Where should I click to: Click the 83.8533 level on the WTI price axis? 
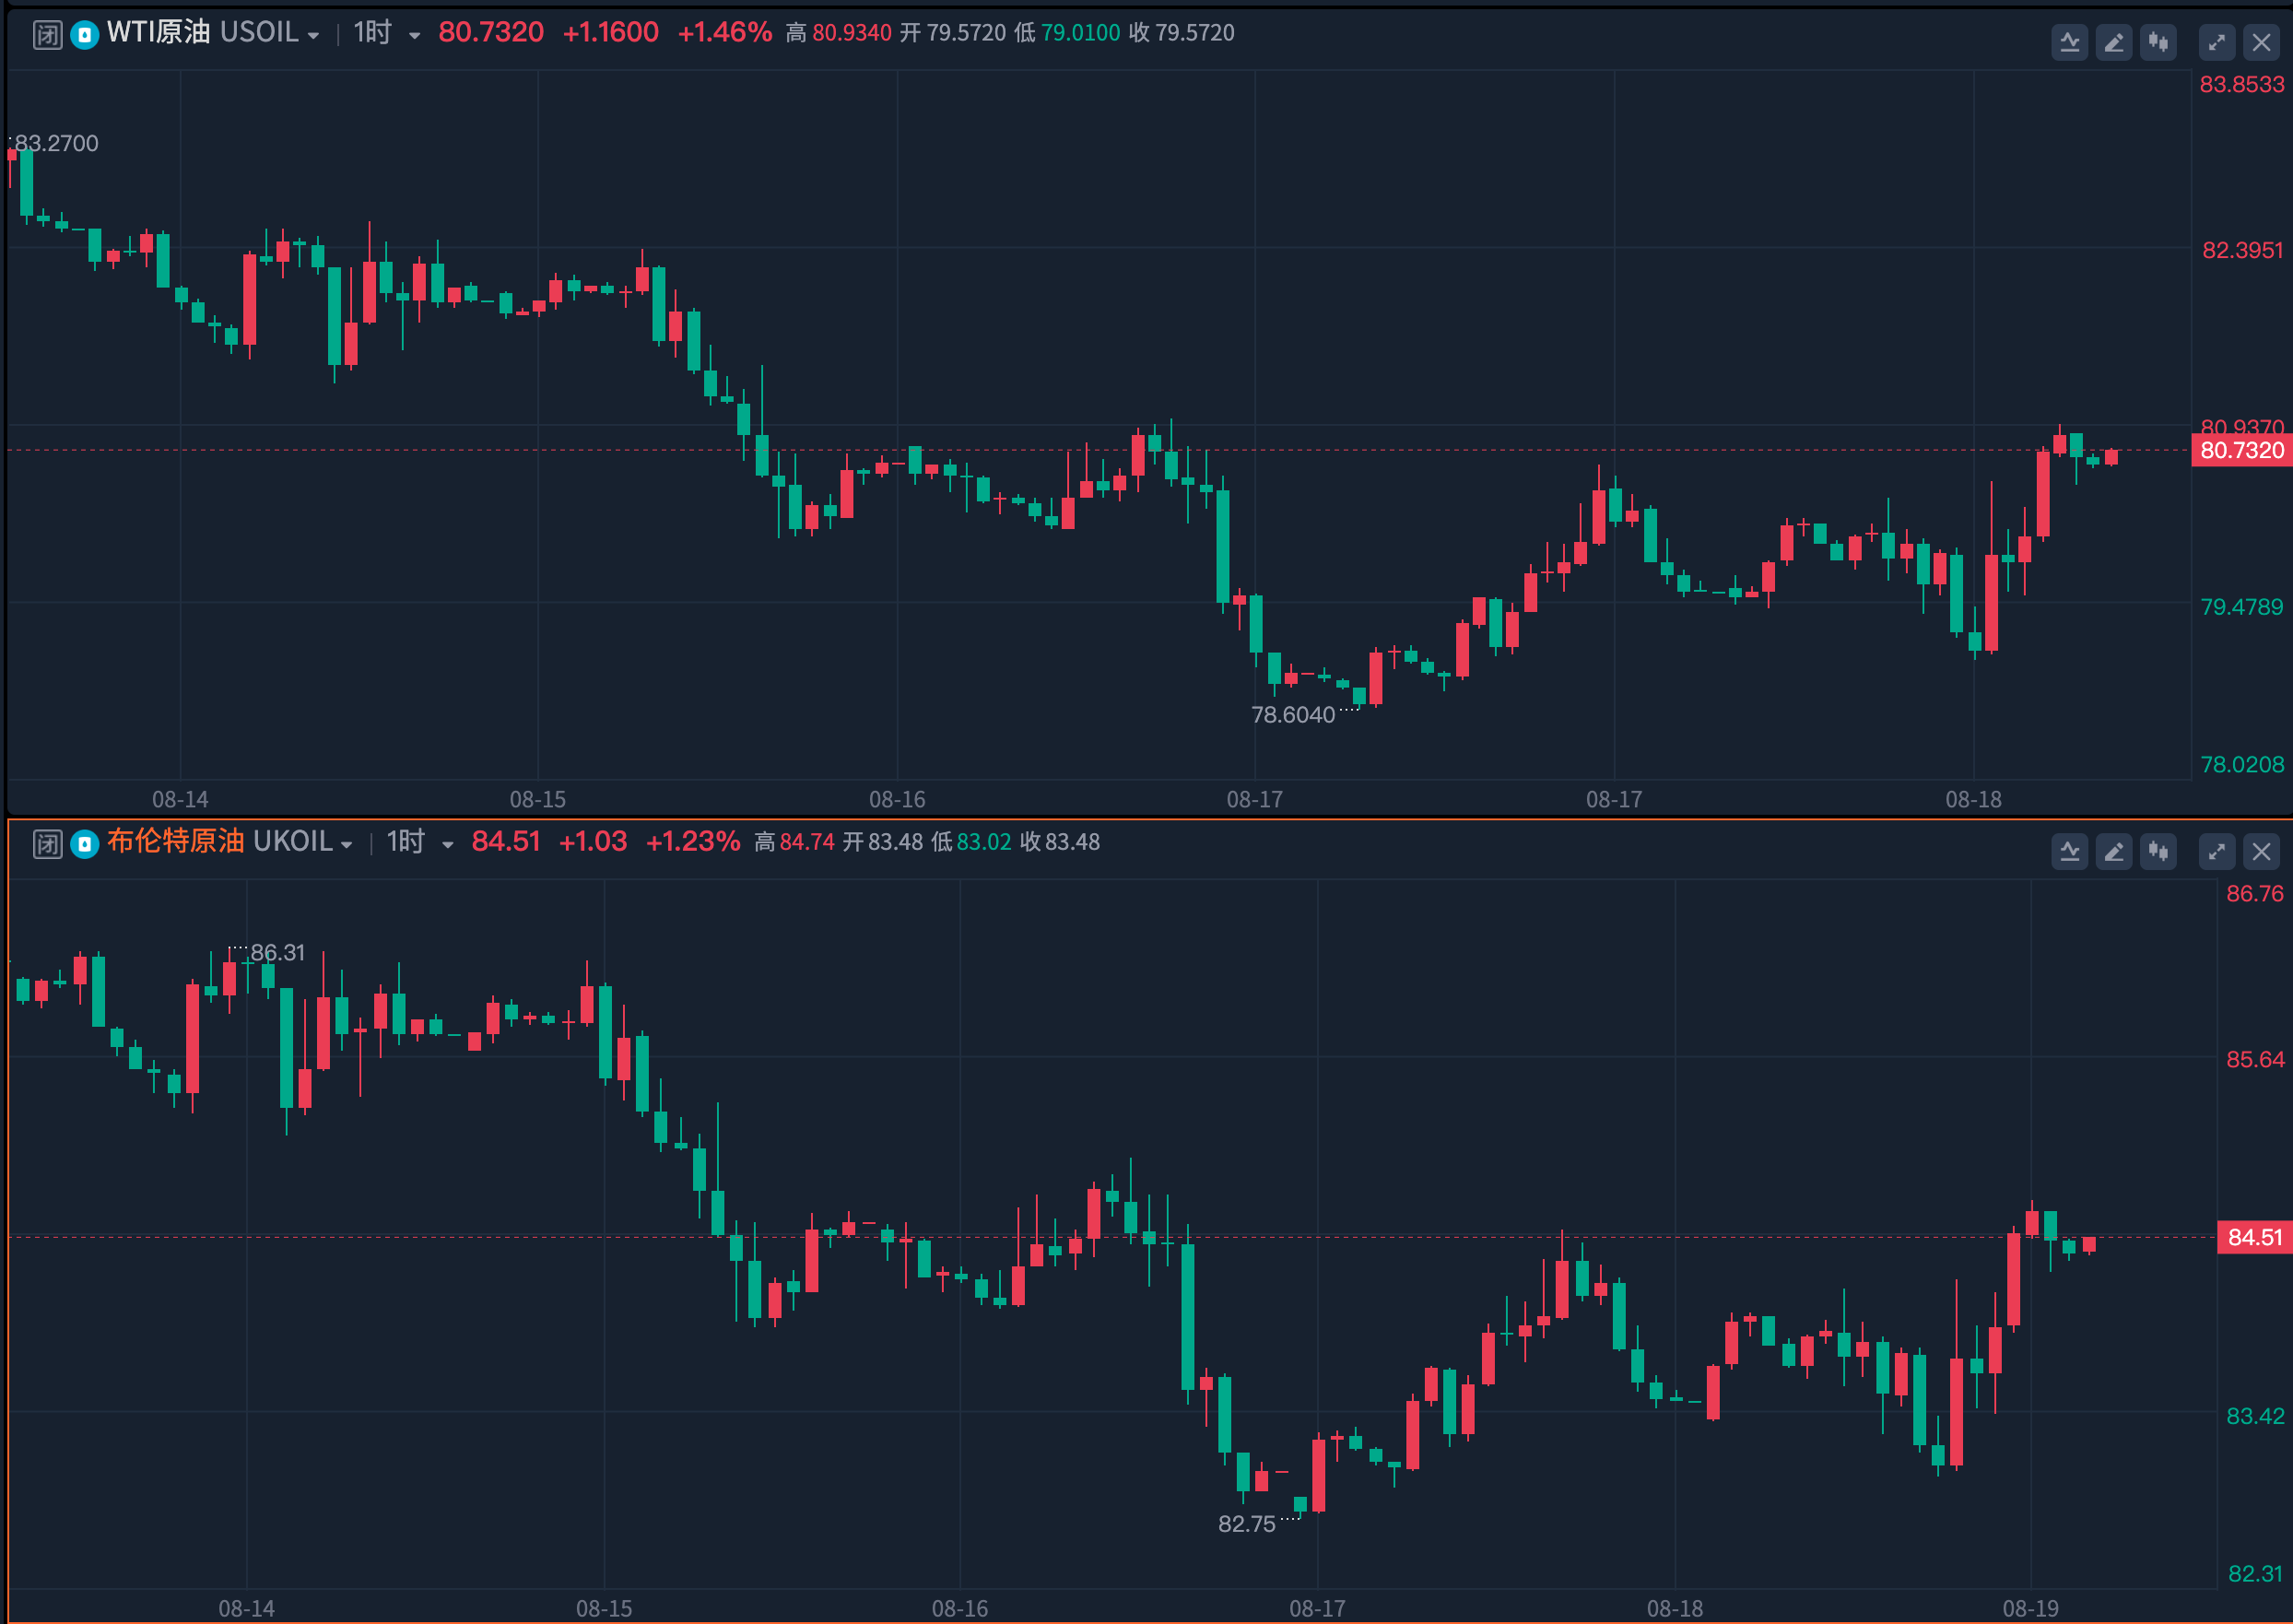pyautogui.click(x=2241, y=85)
